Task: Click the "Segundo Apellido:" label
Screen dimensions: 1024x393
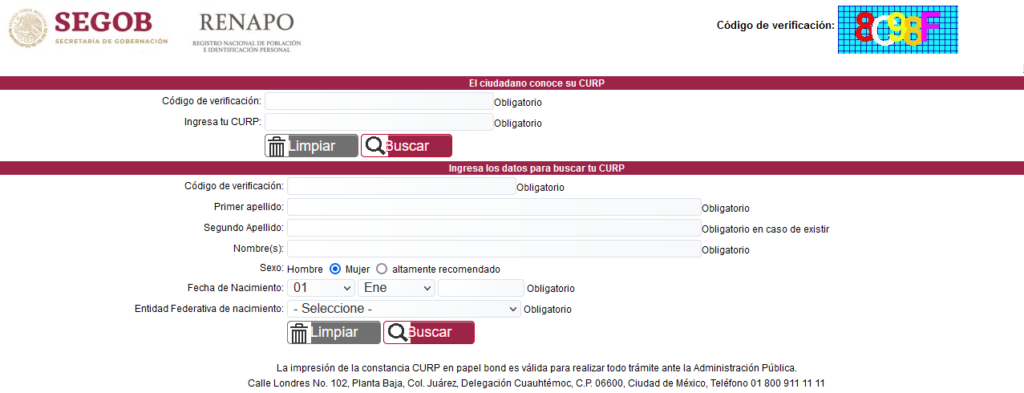Action: pos(244,228)
